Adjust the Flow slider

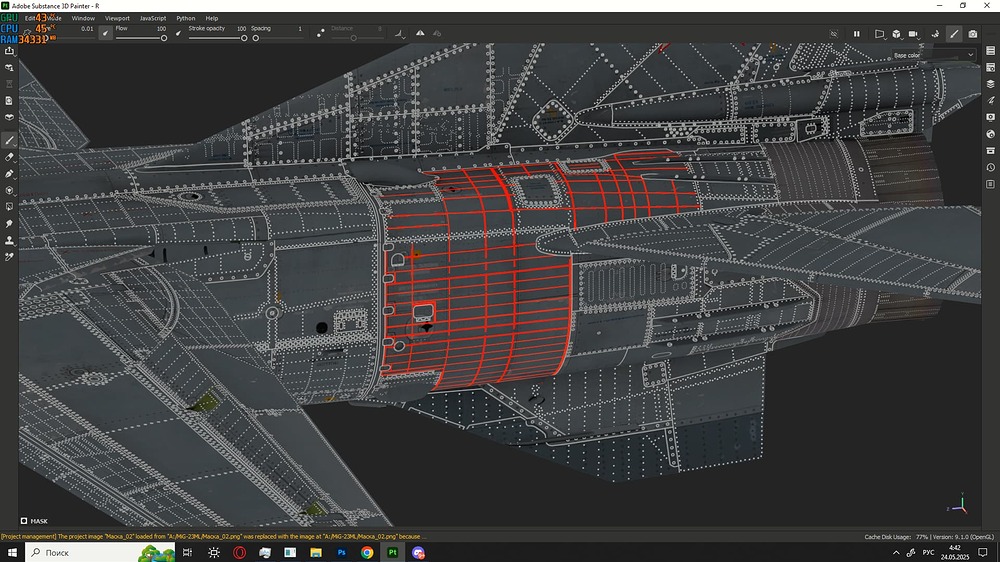click(141, 38)
